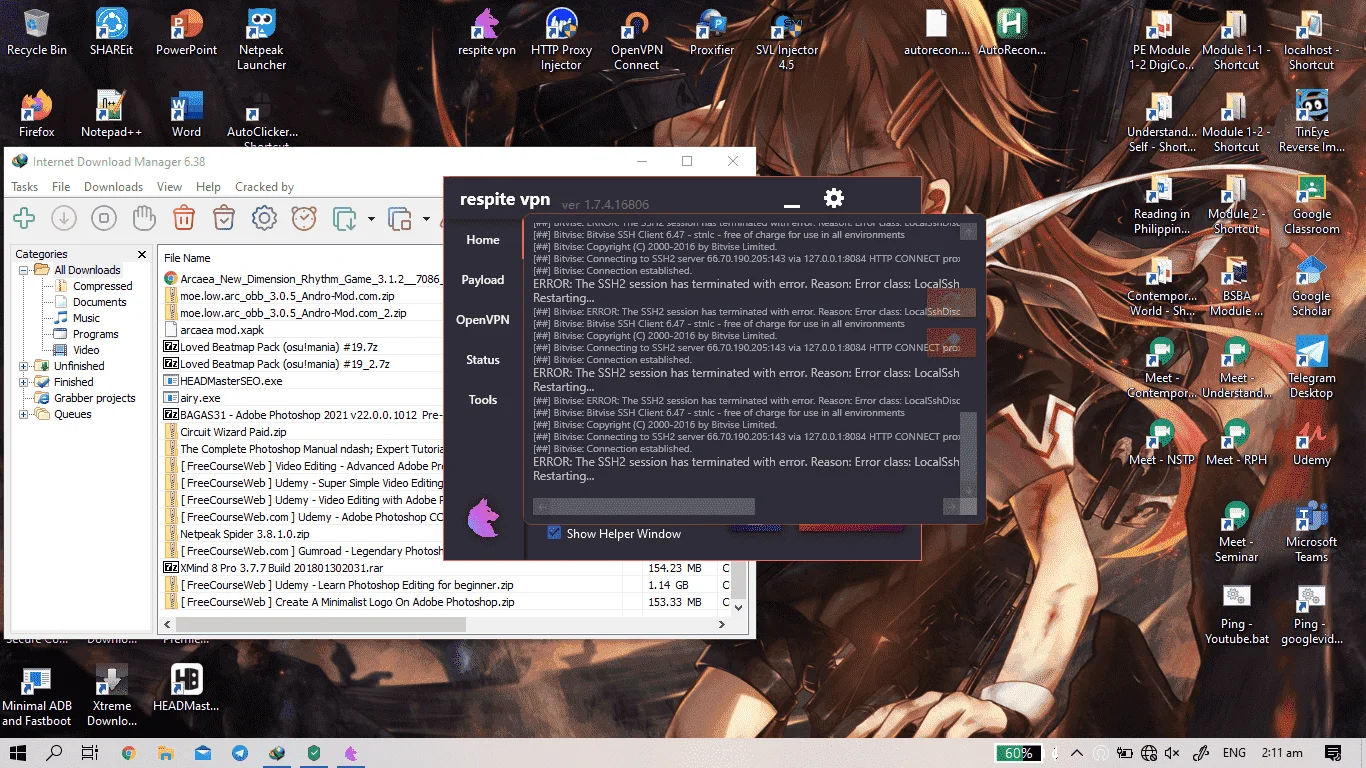The height and width of the screenshot is (768, 1366).
Task: Switch to respite vpn OpenVPN tab
Action: tap(483, 320)
